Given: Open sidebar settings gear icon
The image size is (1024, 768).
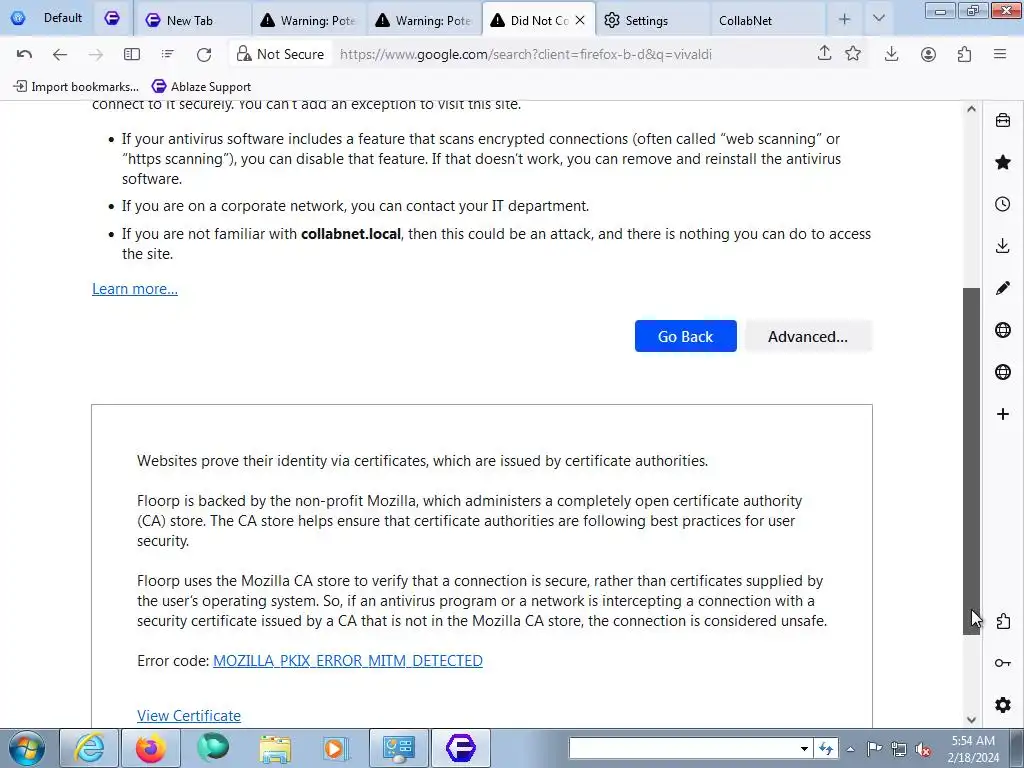Looking at the screenshot, I should (1003, 705).
